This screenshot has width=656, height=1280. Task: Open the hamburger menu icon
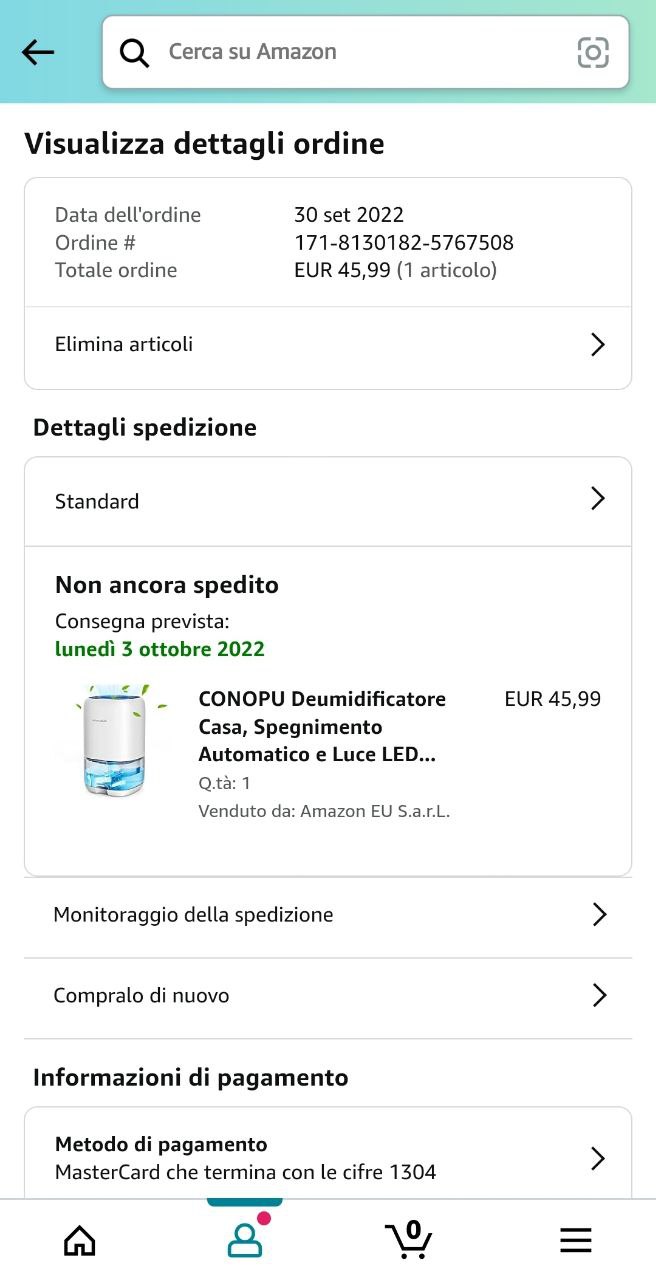(x=575, y=1240)
